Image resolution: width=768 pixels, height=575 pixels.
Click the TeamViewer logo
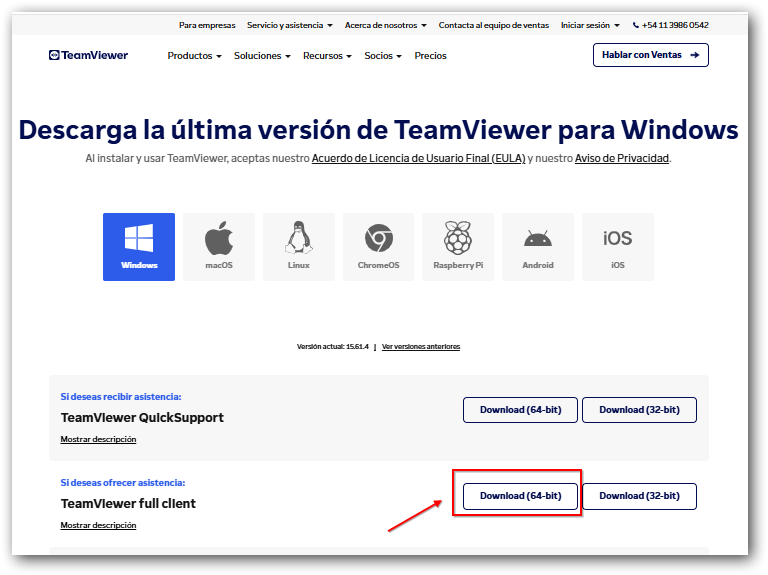89,55
